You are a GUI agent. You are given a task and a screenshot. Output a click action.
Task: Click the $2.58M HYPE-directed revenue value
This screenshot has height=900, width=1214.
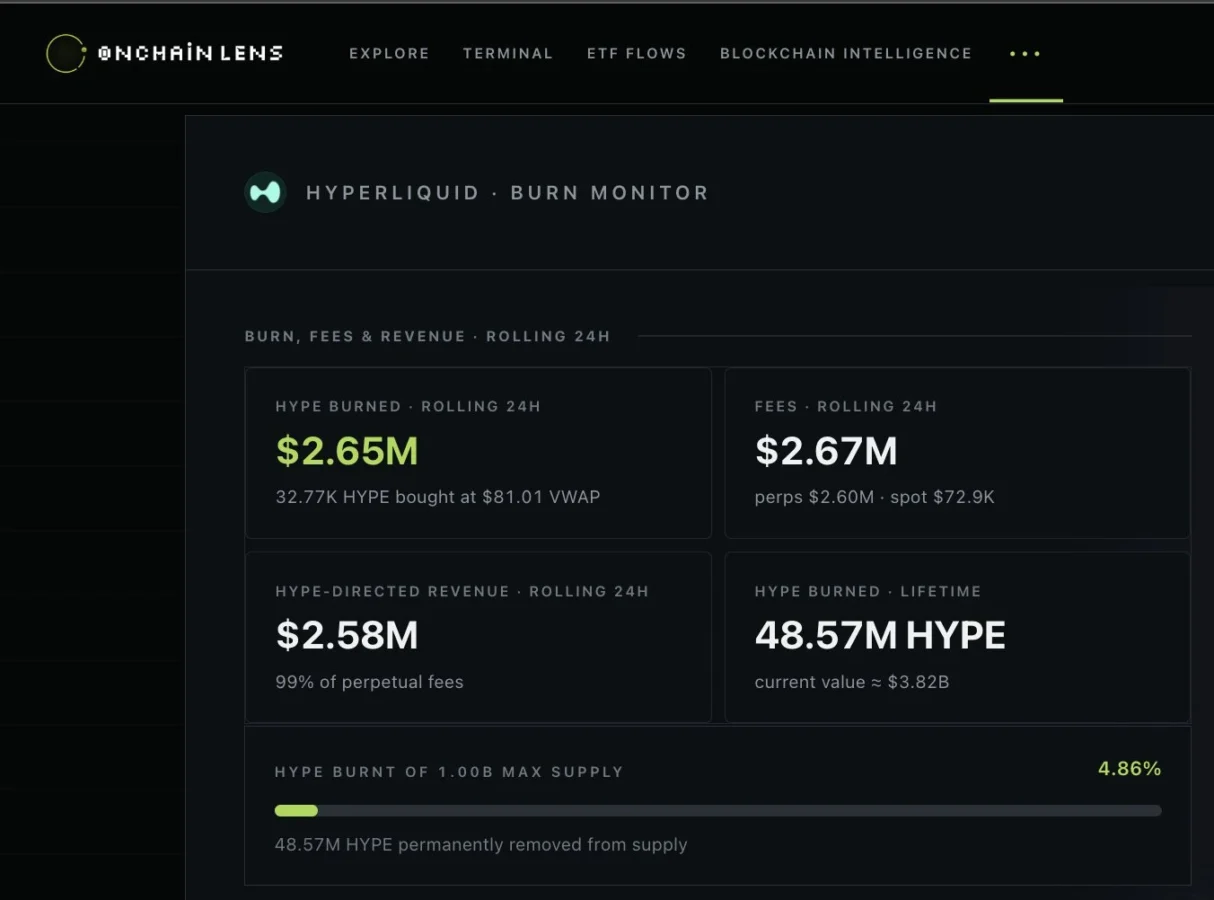[x=347, y=636]
